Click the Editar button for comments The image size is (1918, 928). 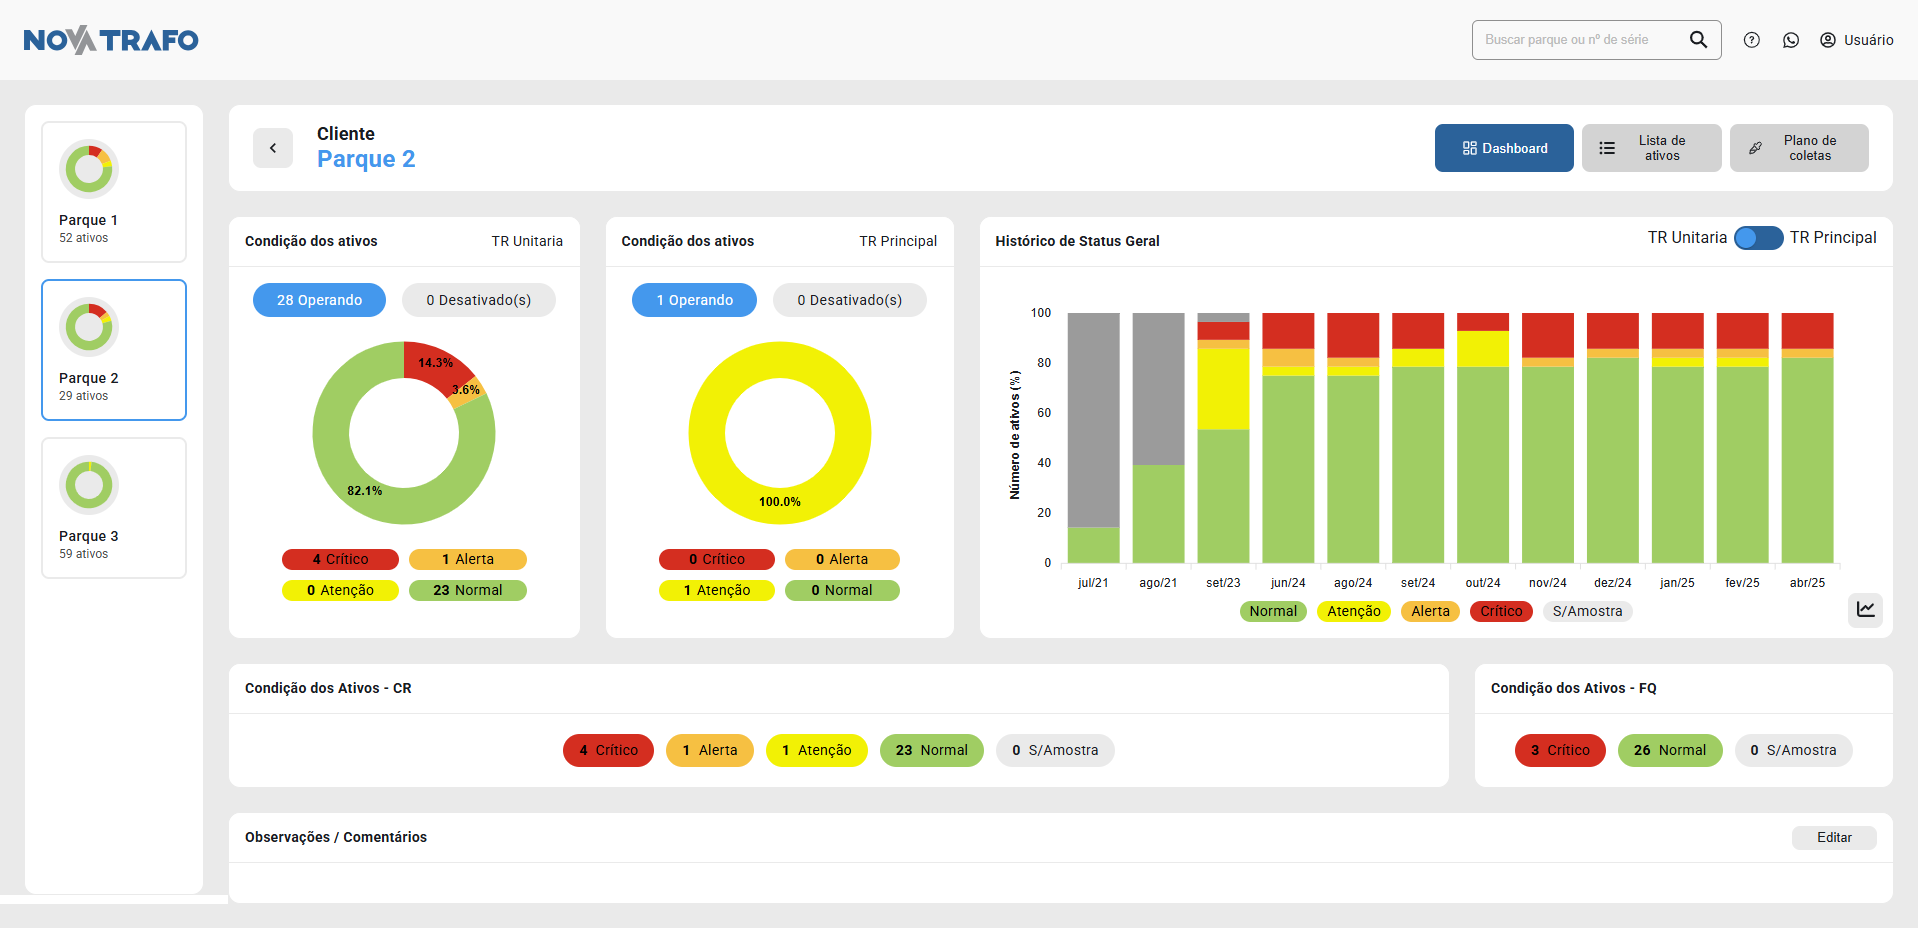coord(1833,838)
